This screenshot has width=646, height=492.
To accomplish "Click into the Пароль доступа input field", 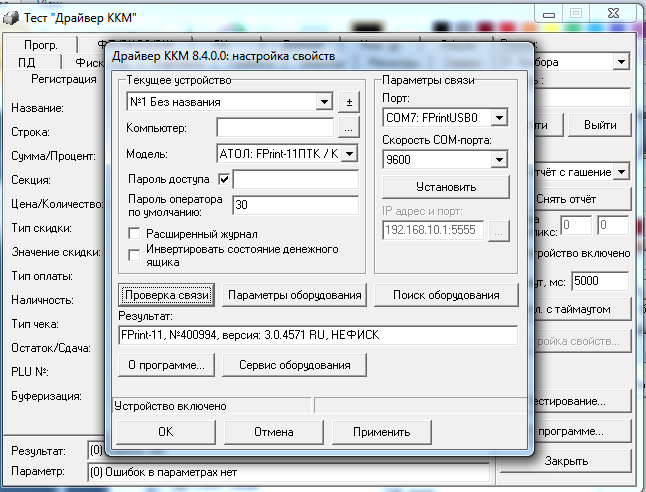I will click(296, 179).
